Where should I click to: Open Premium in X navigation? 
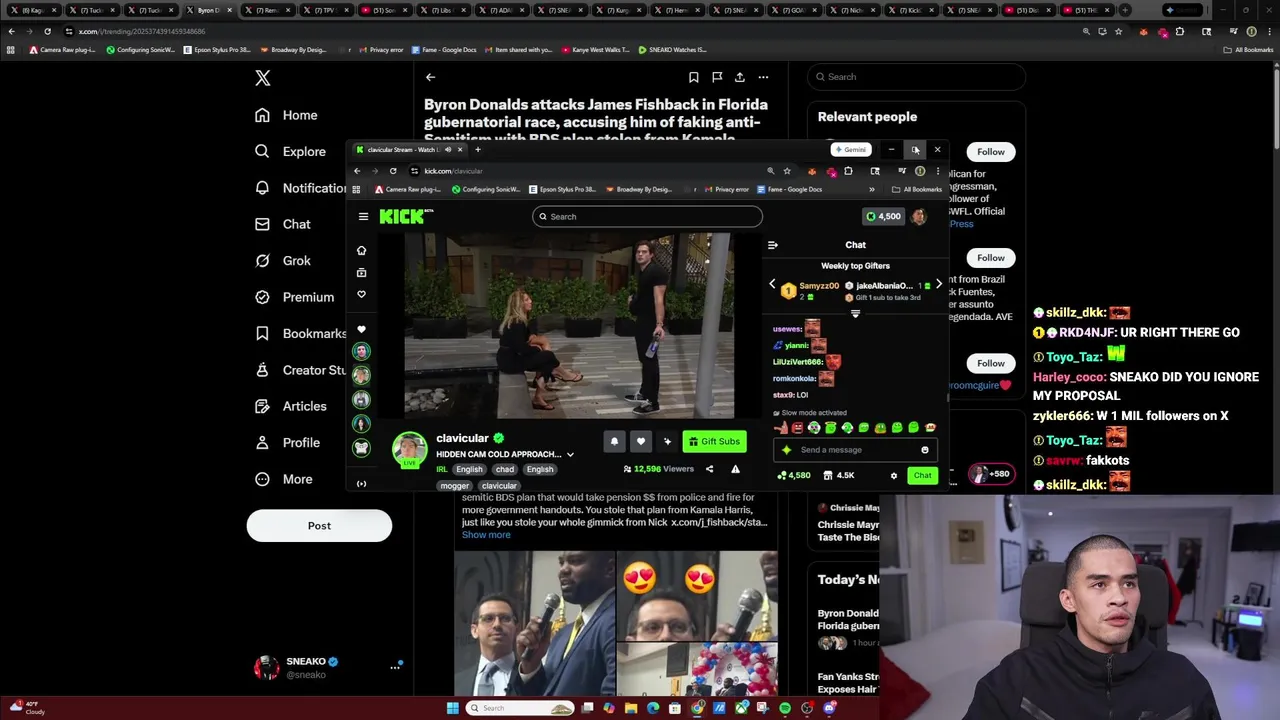pos(294,297)
